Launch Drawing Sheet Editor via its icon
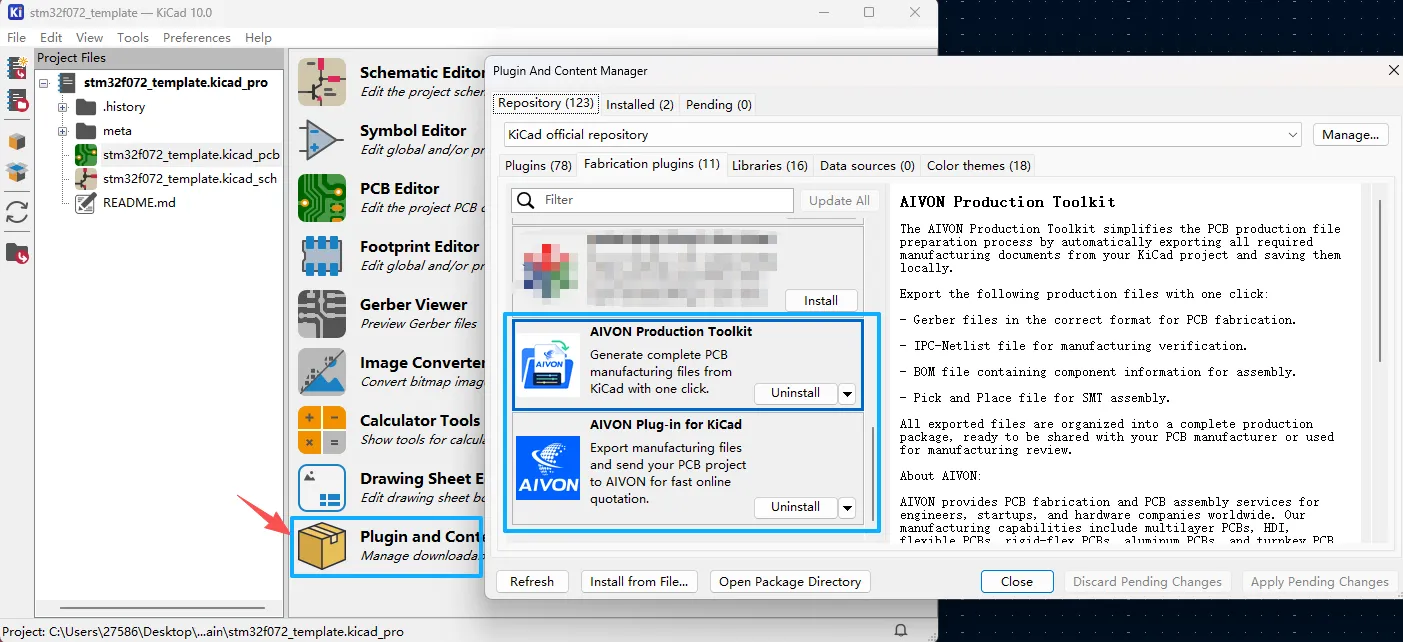The image size is (1403, 642). coord(322,488)
